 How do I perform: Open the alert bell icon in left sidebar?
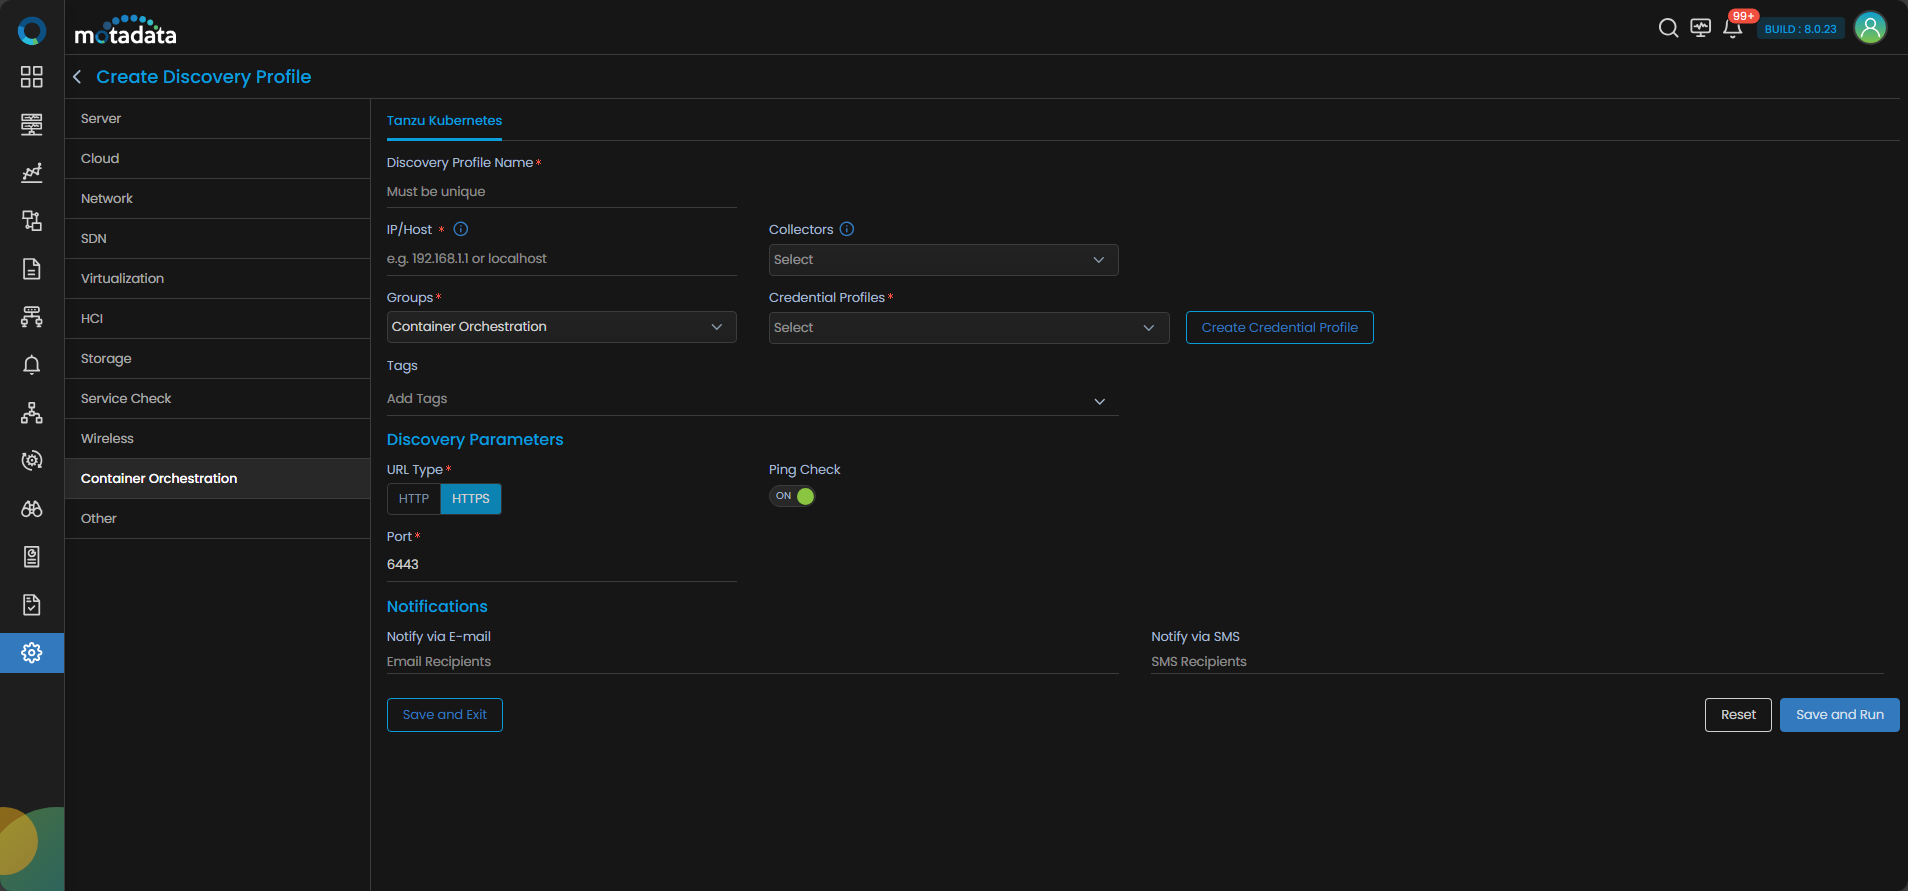coord(32,365)
